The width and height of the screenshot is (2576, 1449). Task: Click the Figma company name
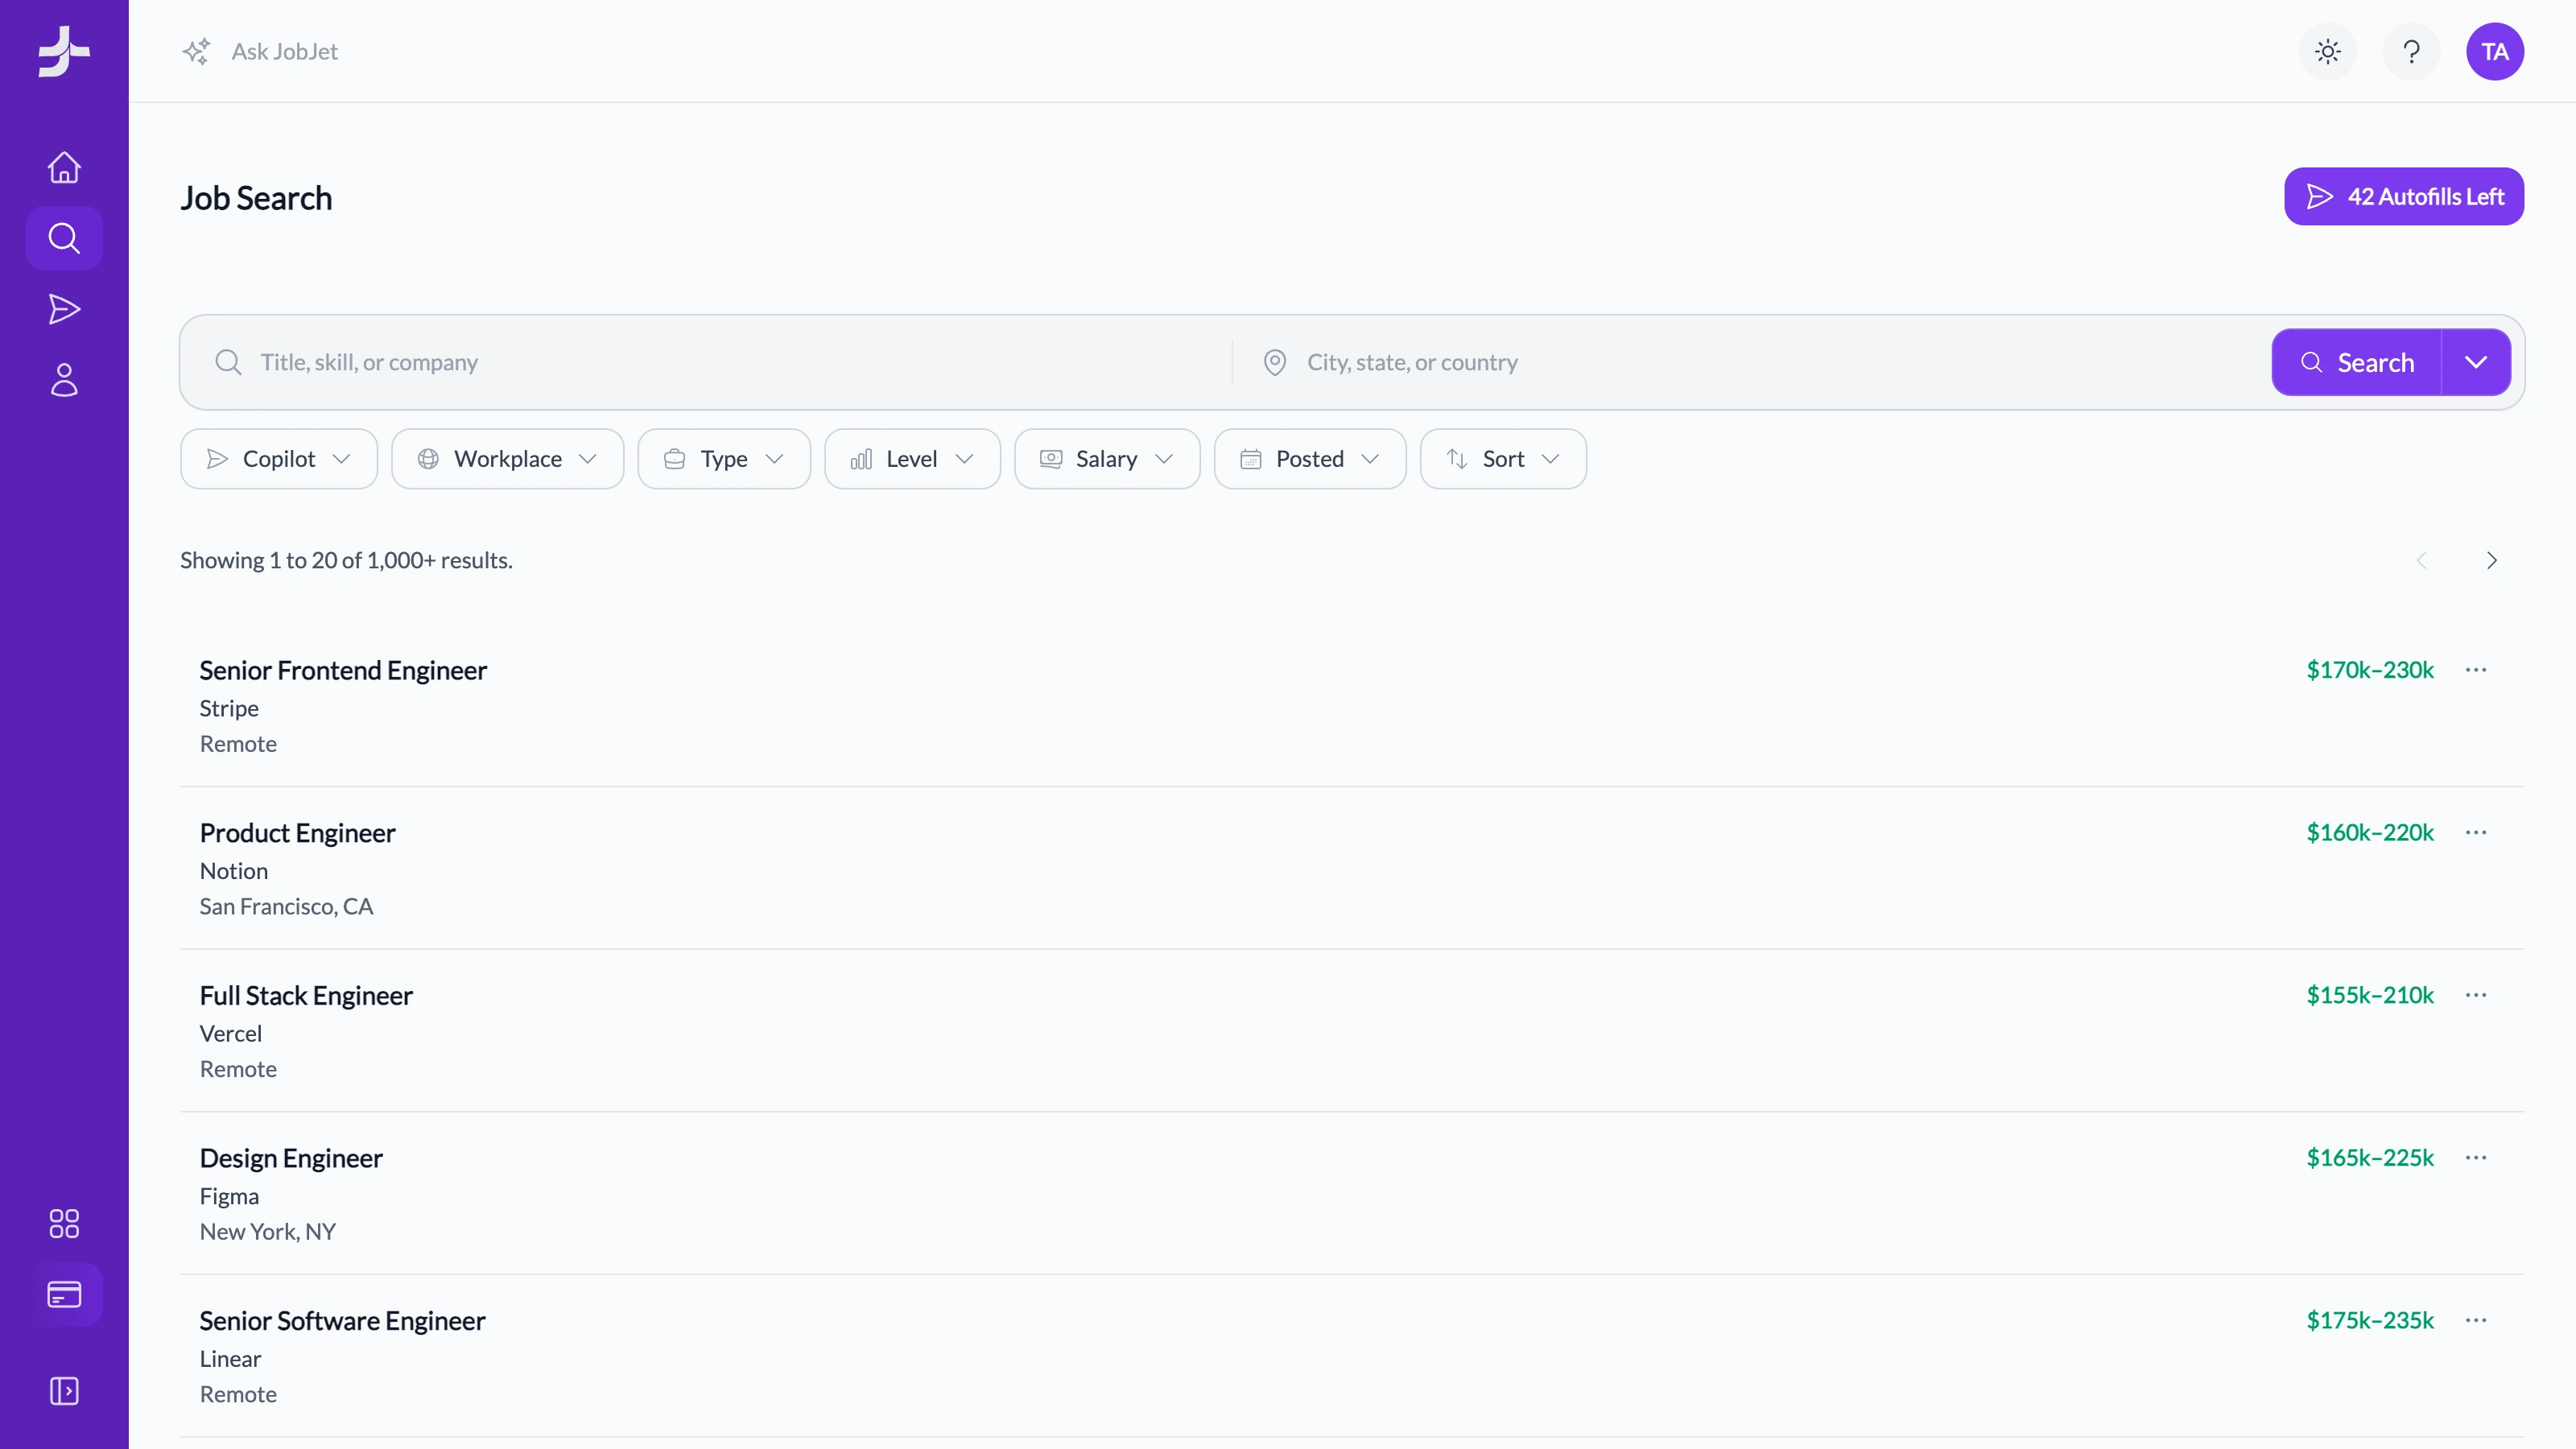coord(229,1196)
